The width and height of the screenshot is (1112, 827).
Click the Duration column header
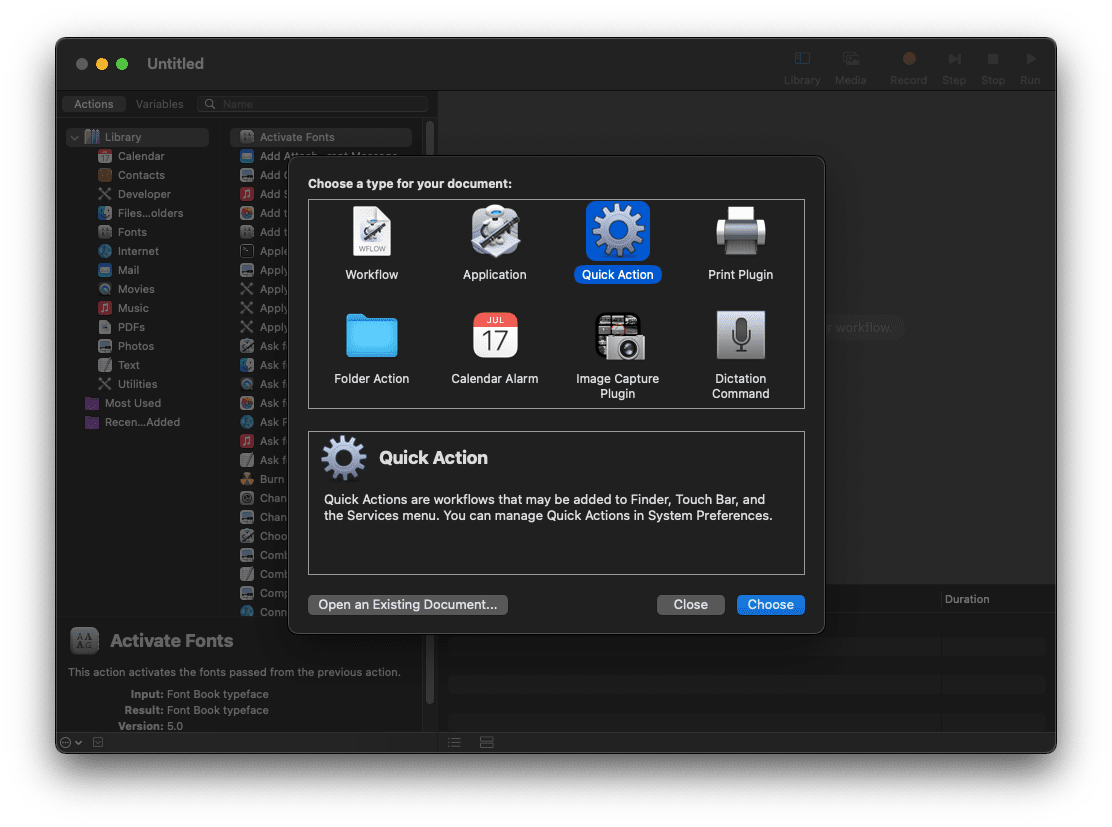pyautogui.click(x=967, y=599)
